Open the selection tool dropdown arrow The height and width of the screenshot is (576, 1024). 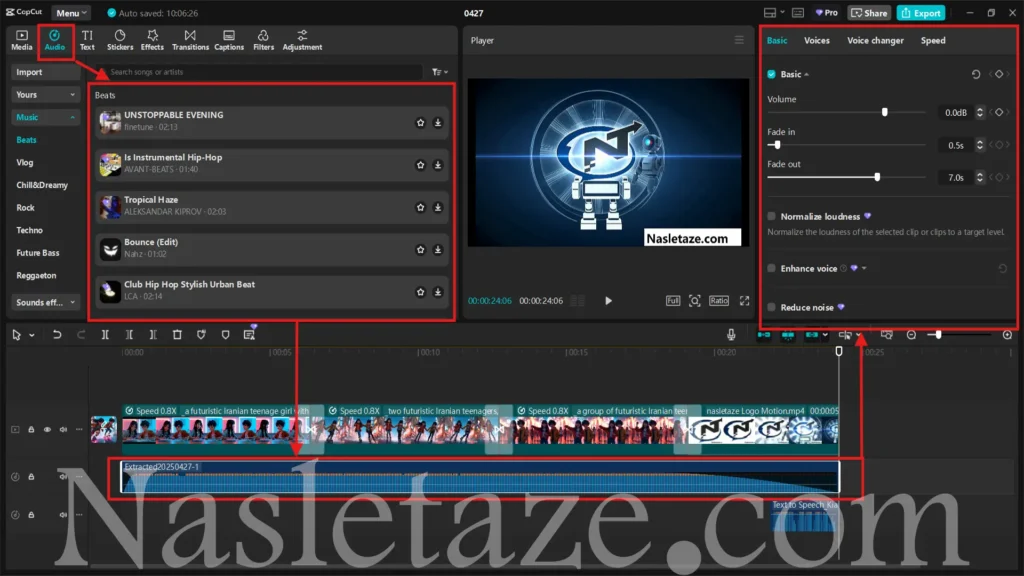[31, 335]
